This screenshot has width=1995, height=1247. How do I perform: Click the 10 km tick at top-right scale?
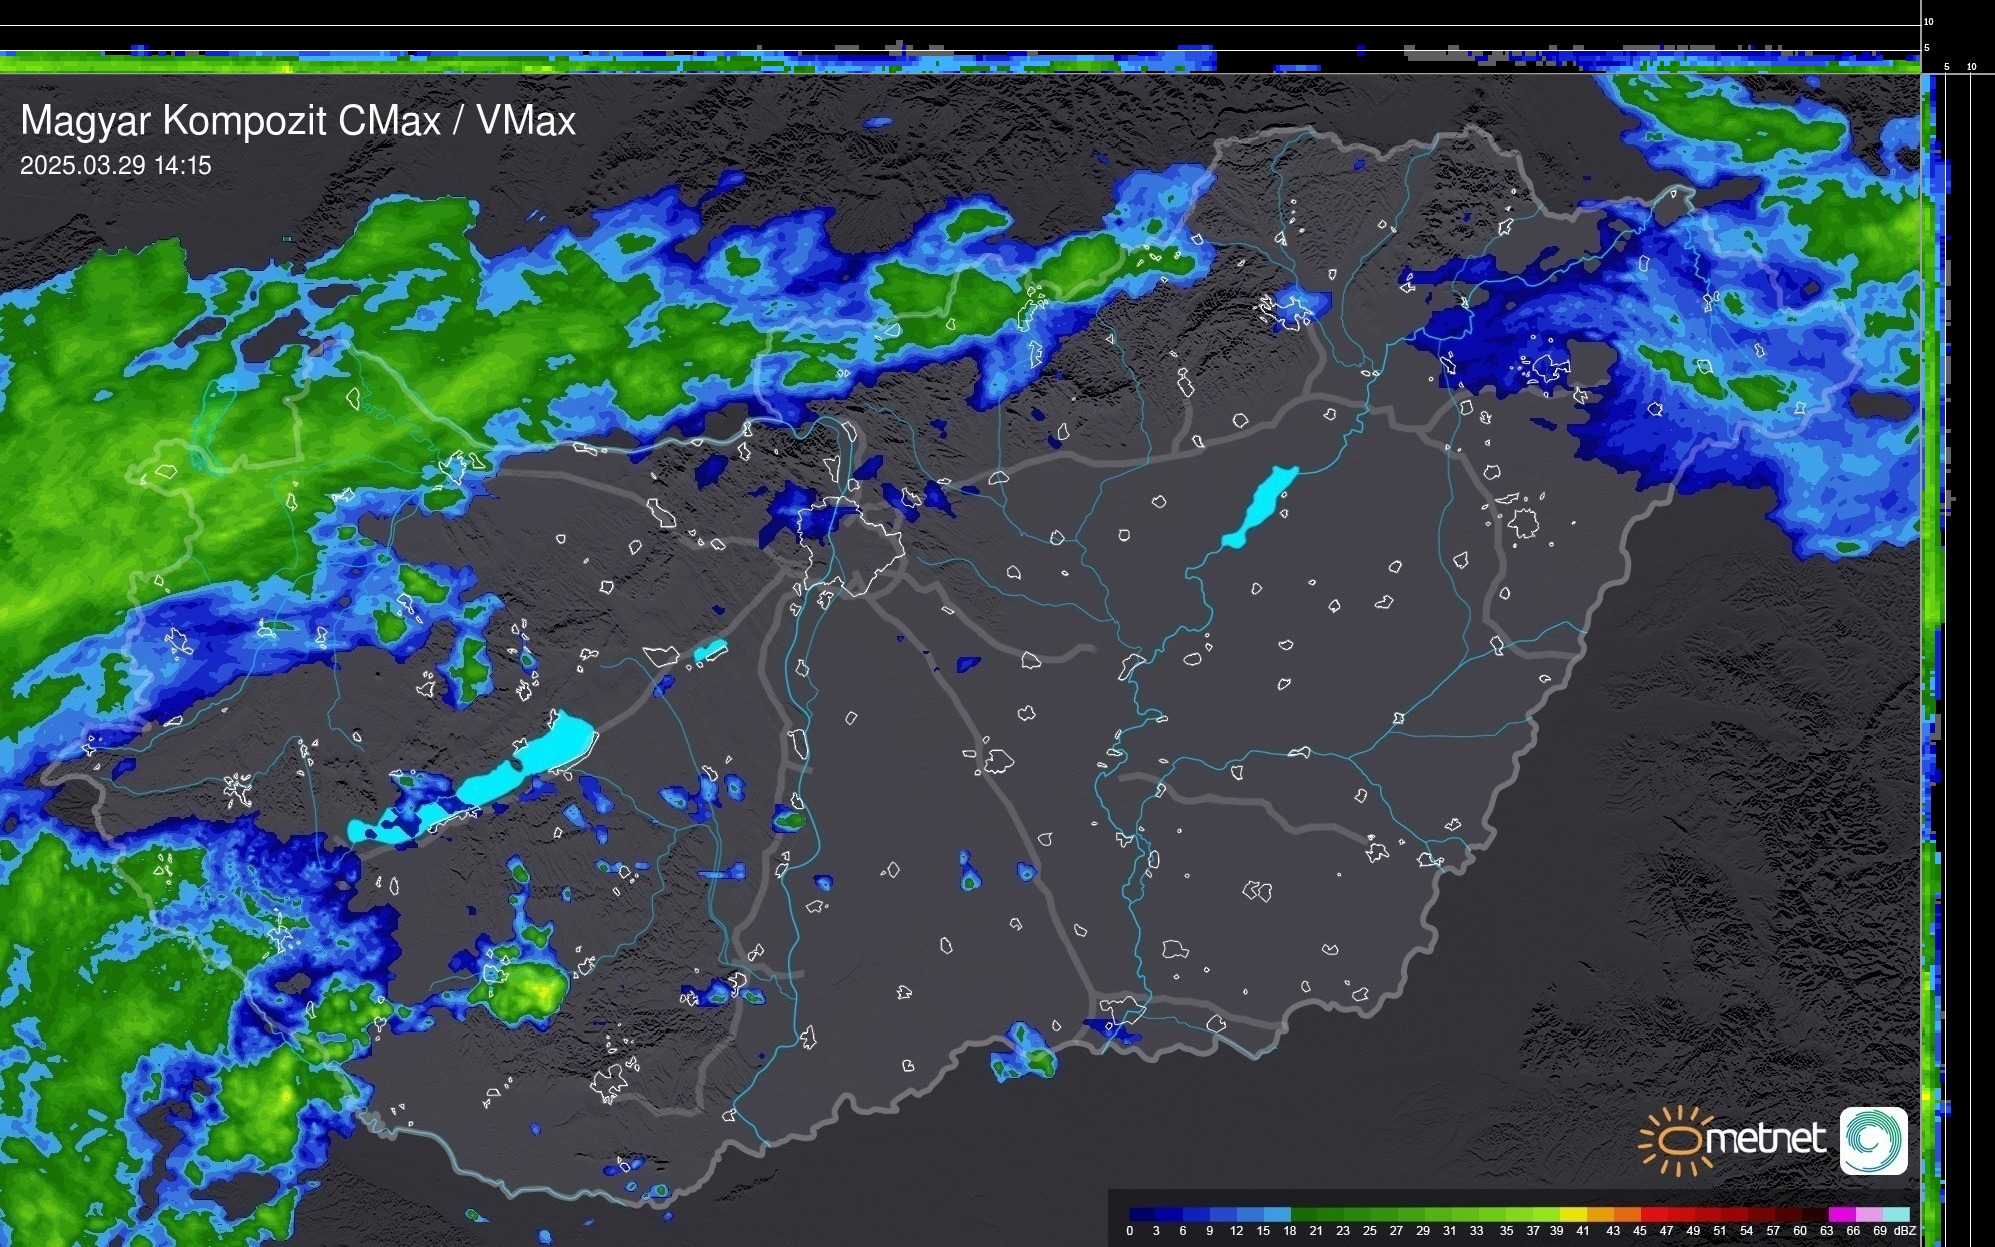tap(1929, 21)
